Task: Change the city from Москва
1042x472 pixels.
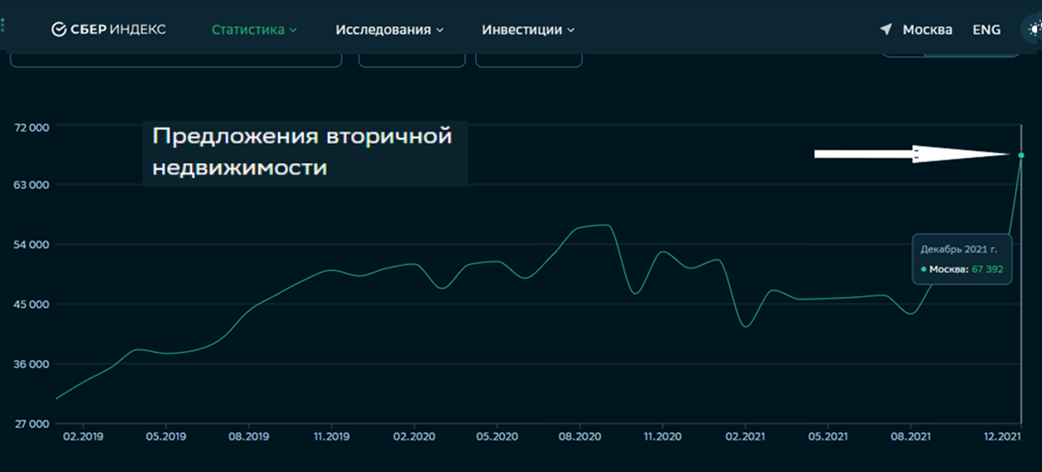Action: [927, 30]
